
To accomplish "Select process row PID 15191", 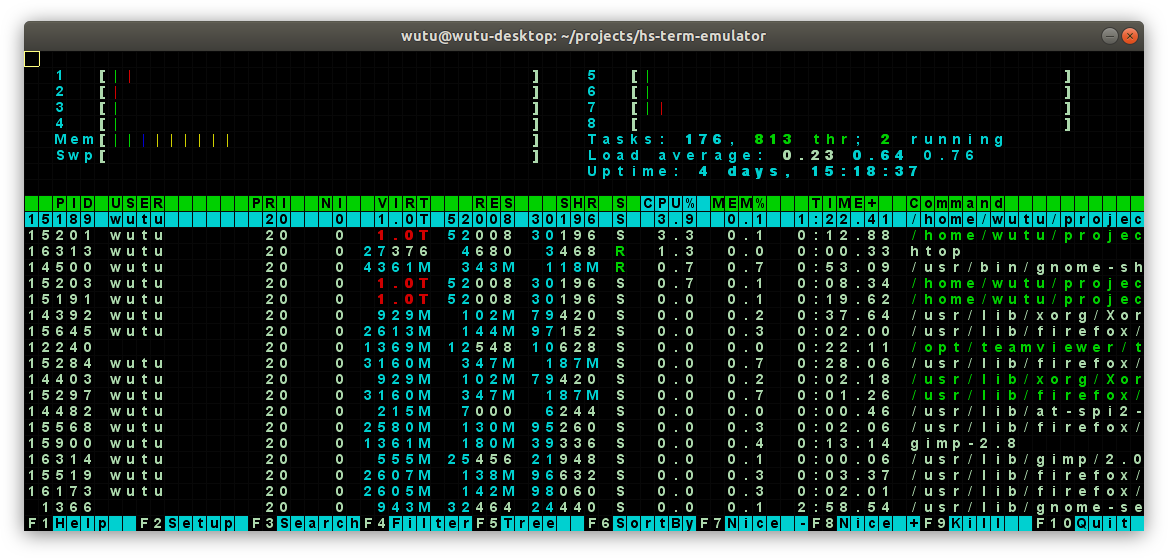I will tap(585, 299).
